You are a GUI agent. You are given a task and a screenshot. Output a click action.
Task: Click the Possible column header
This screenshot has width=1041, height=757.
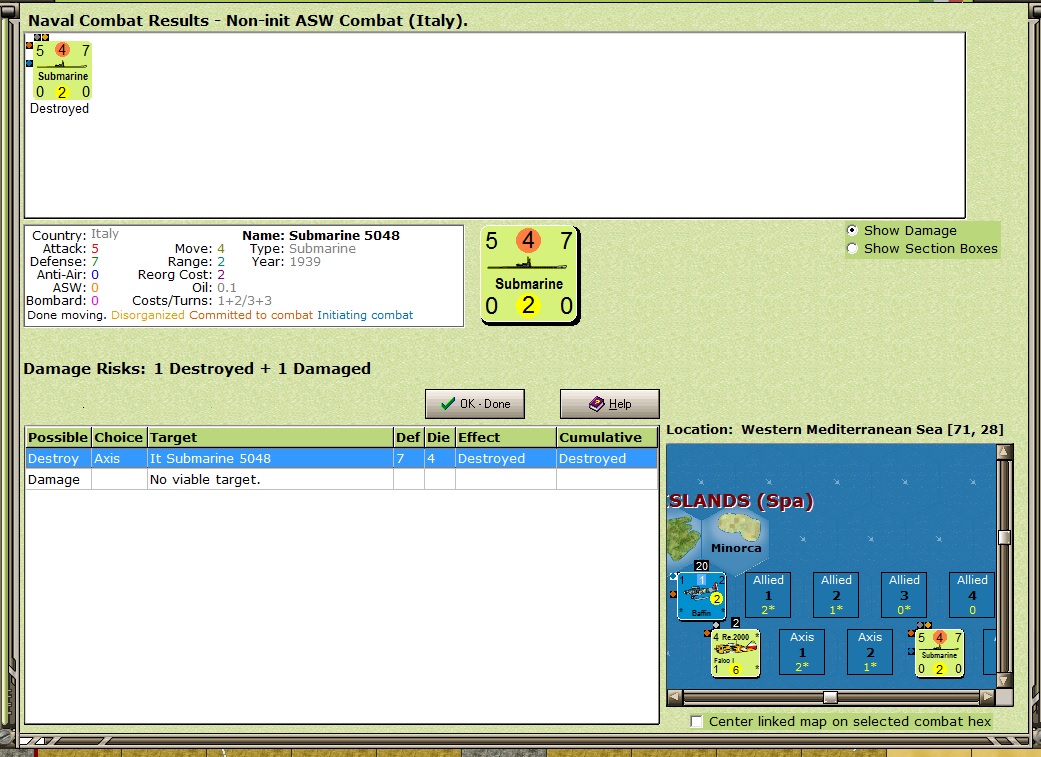point(58,437)
